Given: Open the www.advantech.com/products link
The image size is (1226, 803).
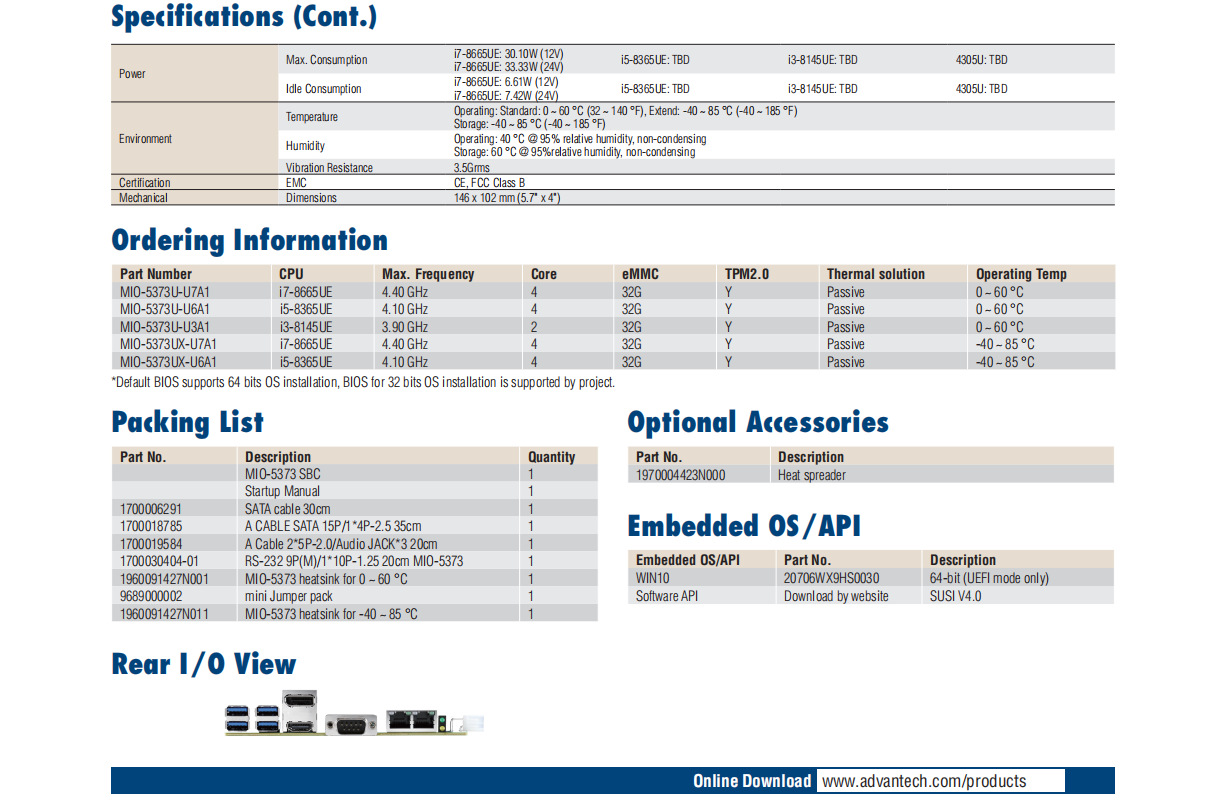Looking at the screenshot, I should click(x=924, y=781).
